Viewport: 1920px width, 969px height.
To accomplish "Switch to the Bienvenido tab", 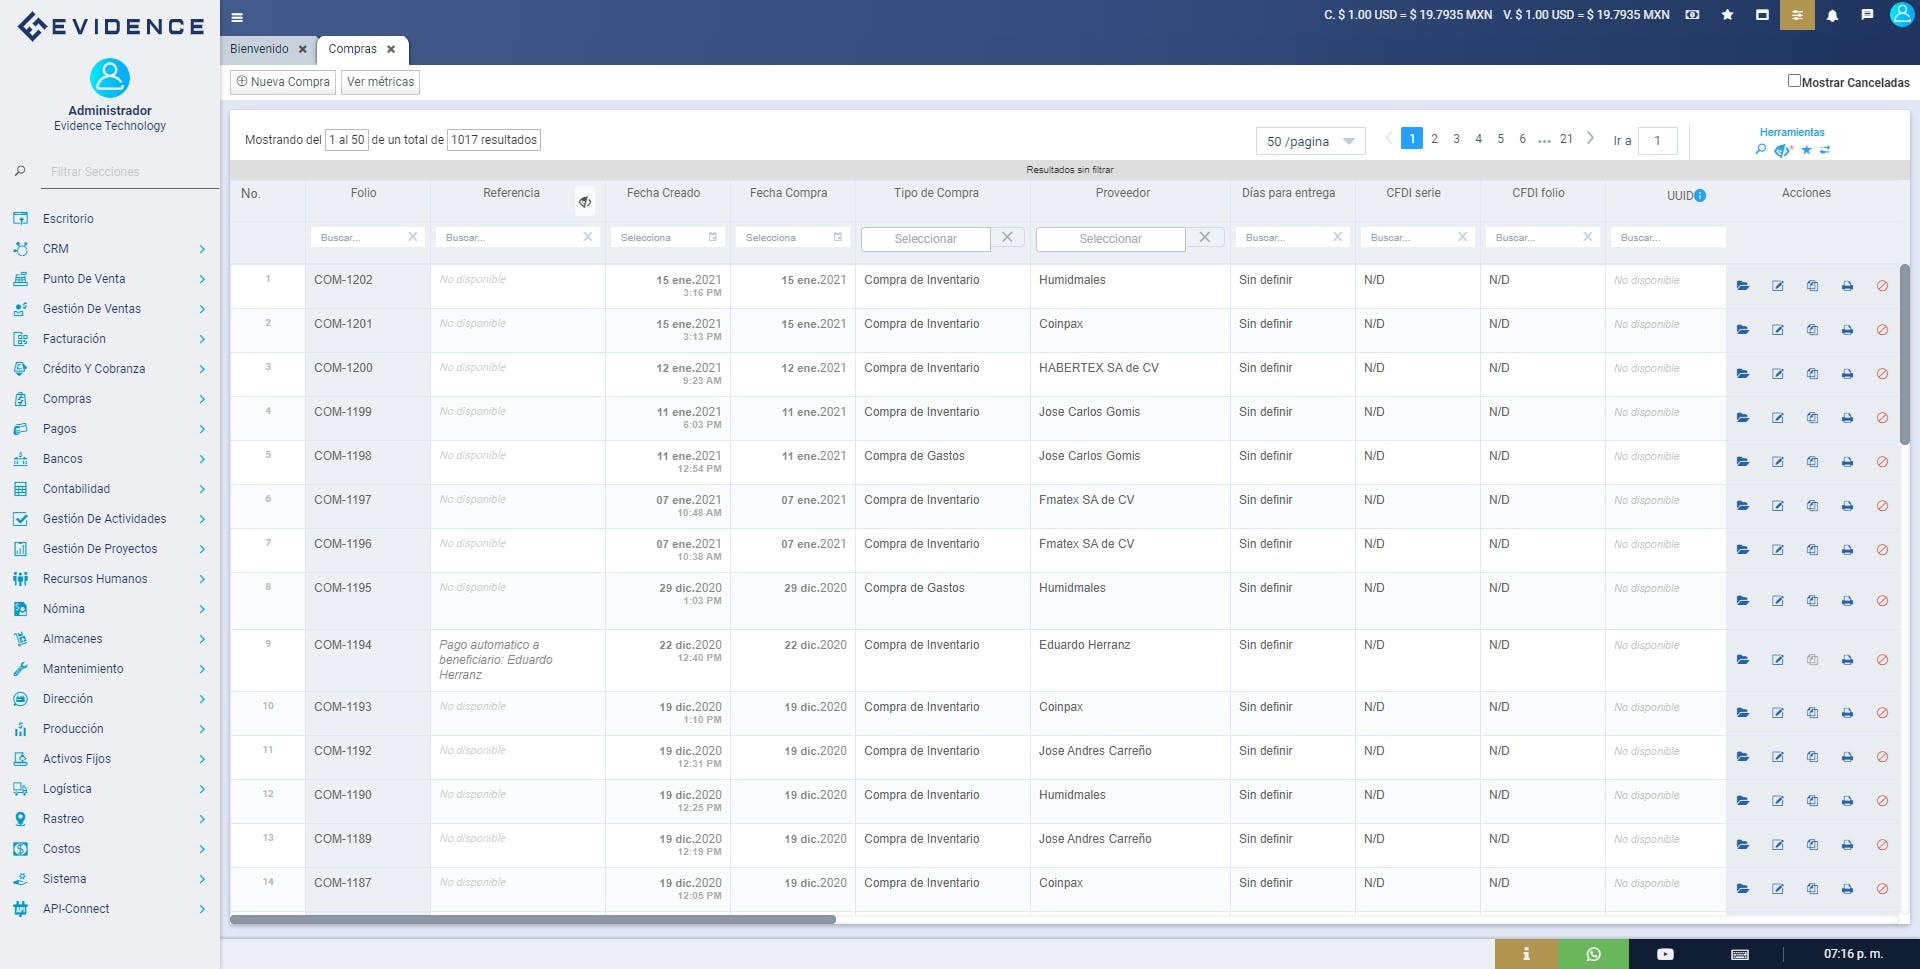I will tap(259, 48).
